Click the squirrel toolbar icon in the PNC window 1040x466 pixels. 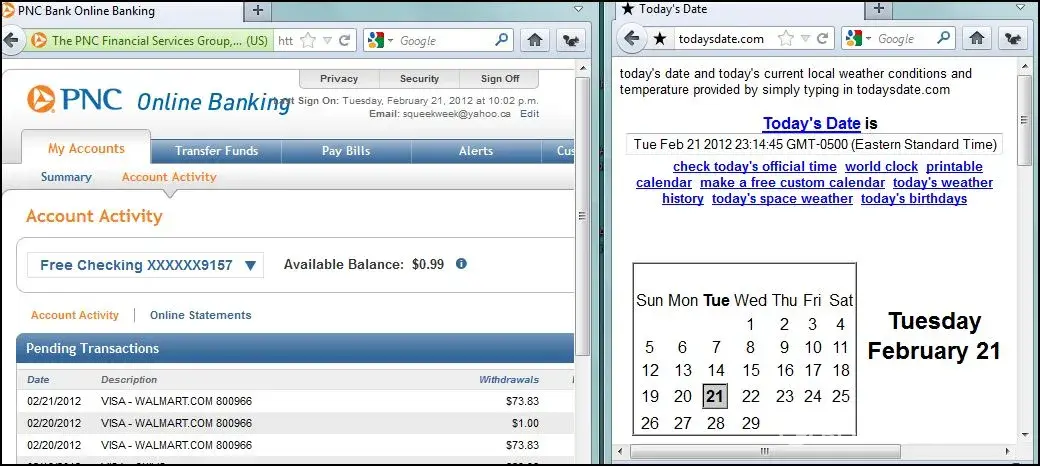point(570,40)
